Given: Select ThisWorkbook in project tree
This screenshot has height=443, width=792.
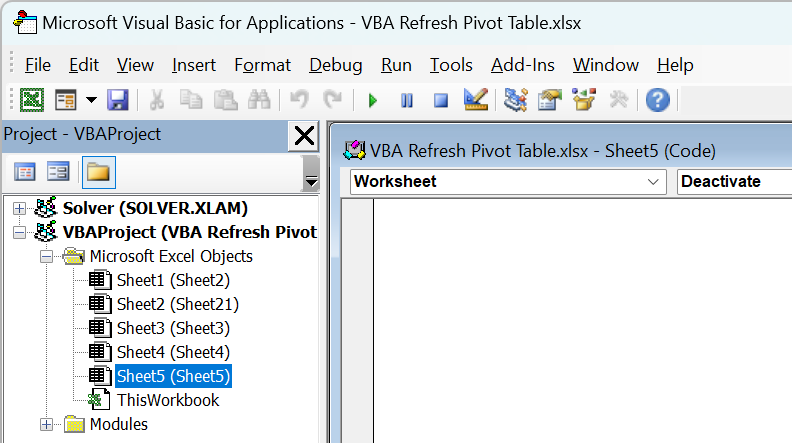Looking at the screenshot, I should [x=168, y=401].
